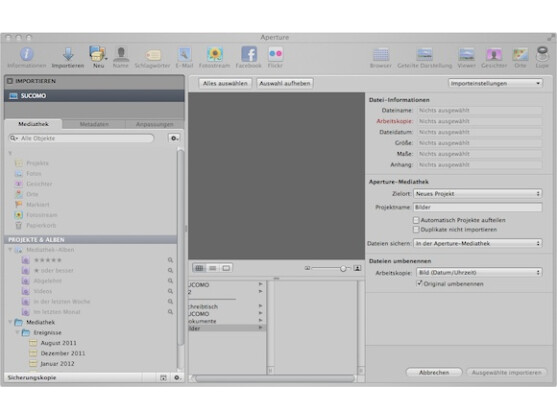Image resolution: width=557 pixels, height=418 pixels.
Task: Open Fotostream sunflower icon
Action: click(215, 54)
